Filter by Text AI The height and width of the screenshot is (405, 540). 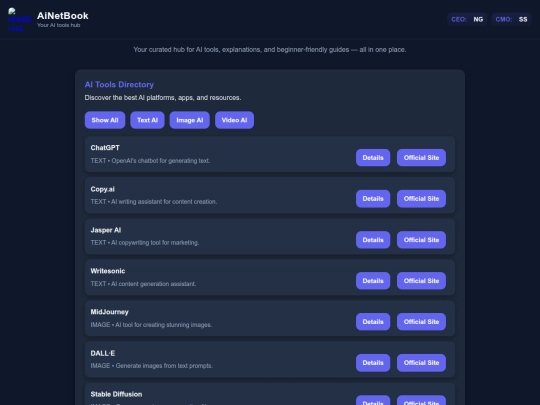tap(147, 120)
